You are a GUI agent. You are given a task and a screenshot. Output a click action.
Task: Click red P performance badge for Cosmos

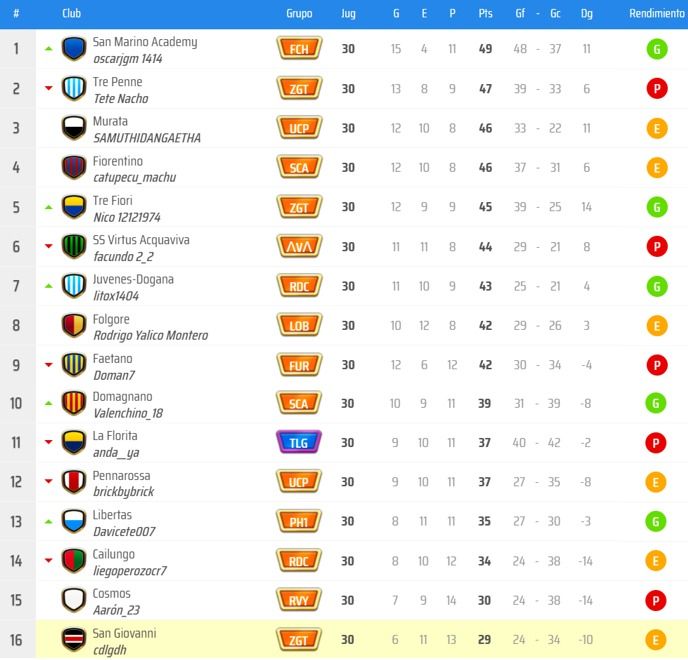tap(657, 600)
